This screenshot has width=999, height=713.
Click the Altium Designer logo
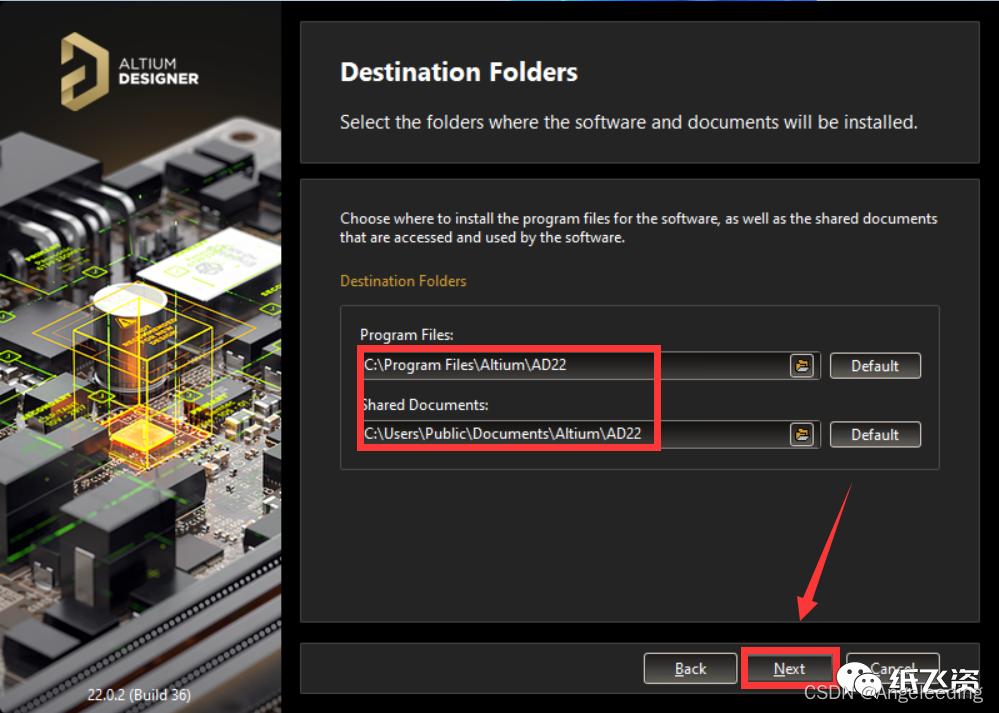tap(129, 69)
